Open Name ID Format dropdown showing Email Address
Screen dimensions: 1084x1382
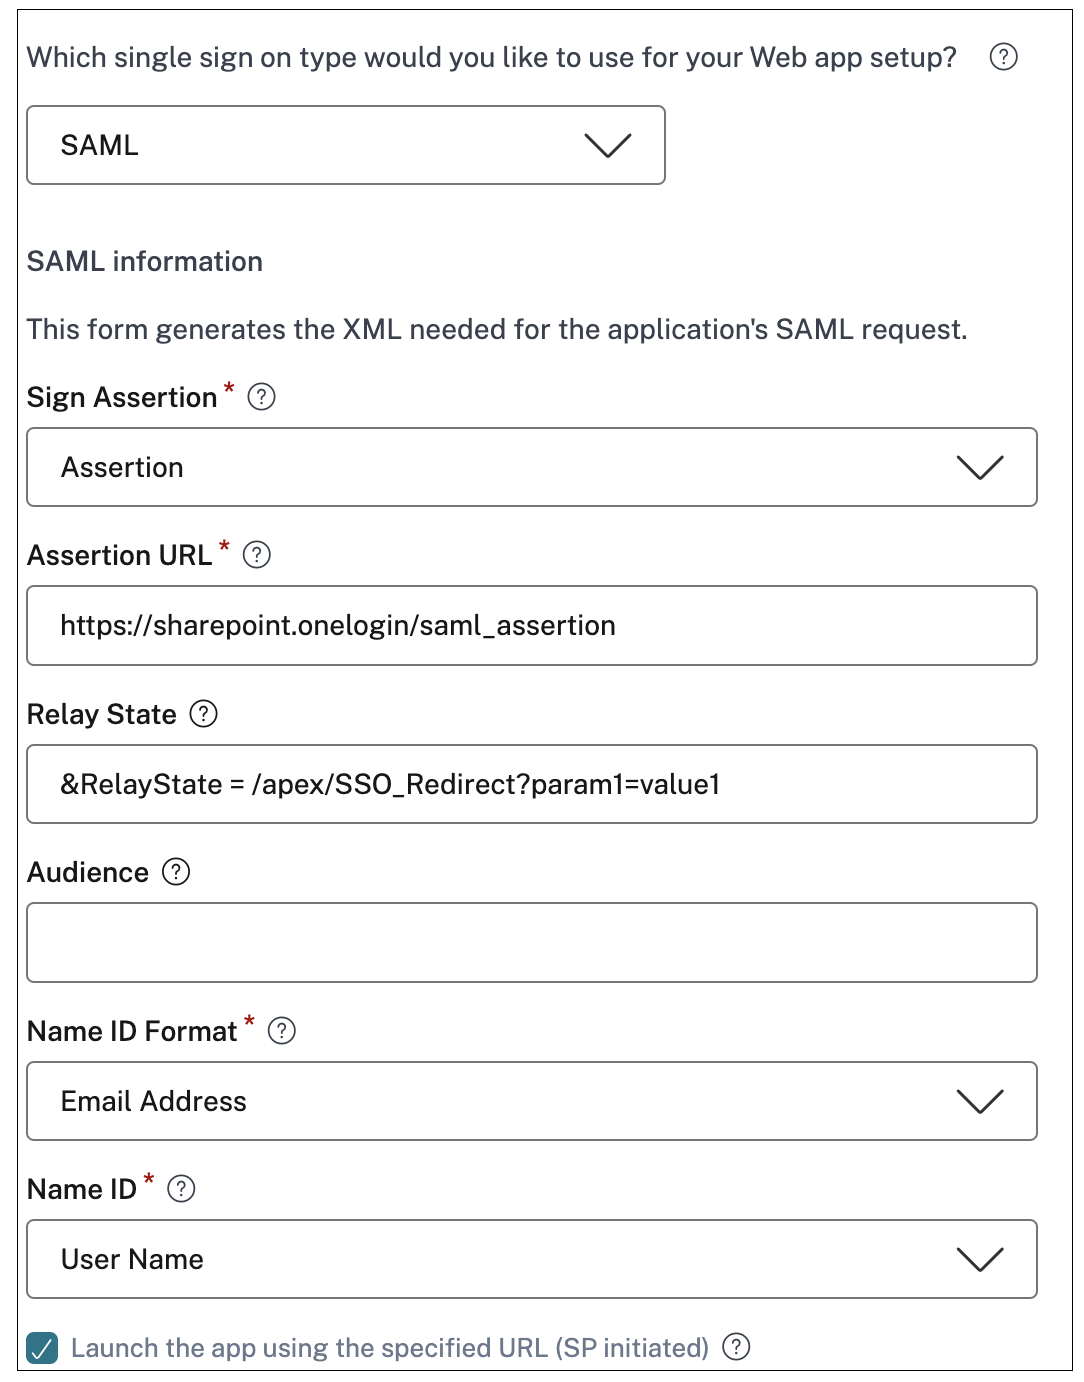pos(532,1101)
